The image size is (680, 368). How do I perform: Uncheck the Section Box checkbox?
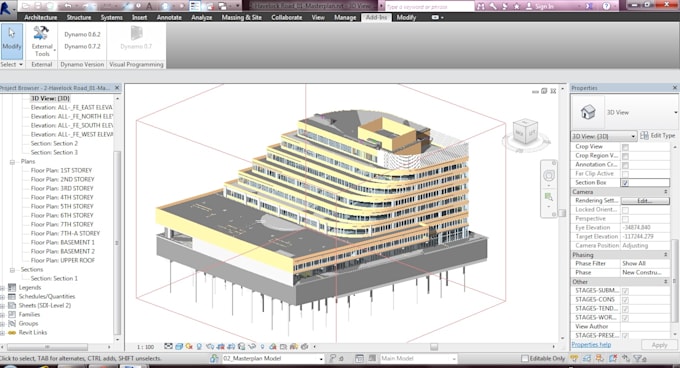(625, 183)
